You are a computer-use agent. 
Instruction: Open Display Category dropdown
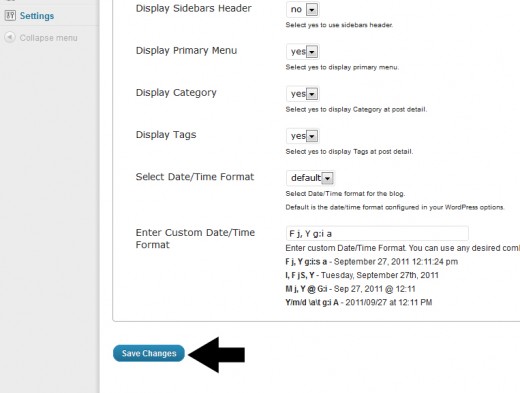click(x=302, y=94)
